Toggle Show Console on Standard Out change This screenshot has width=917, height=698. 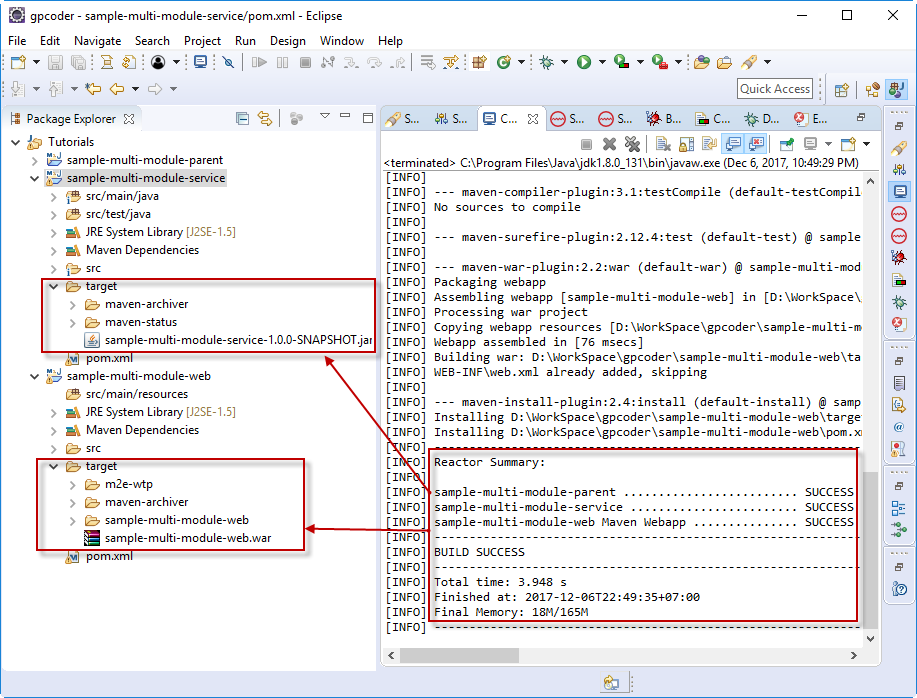[x=733, y=144]
